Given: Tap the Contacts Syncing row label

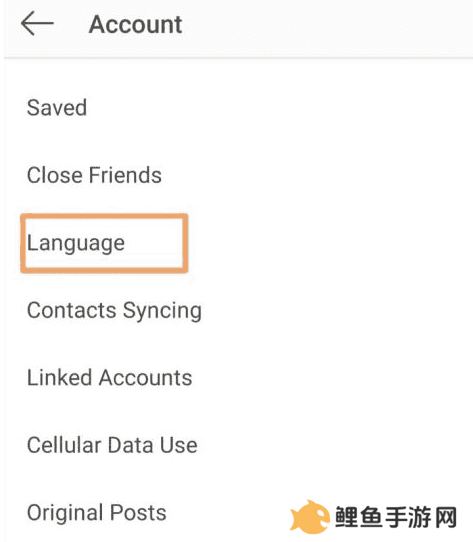Looking at the screenshot, I should [x=114, y=310].
